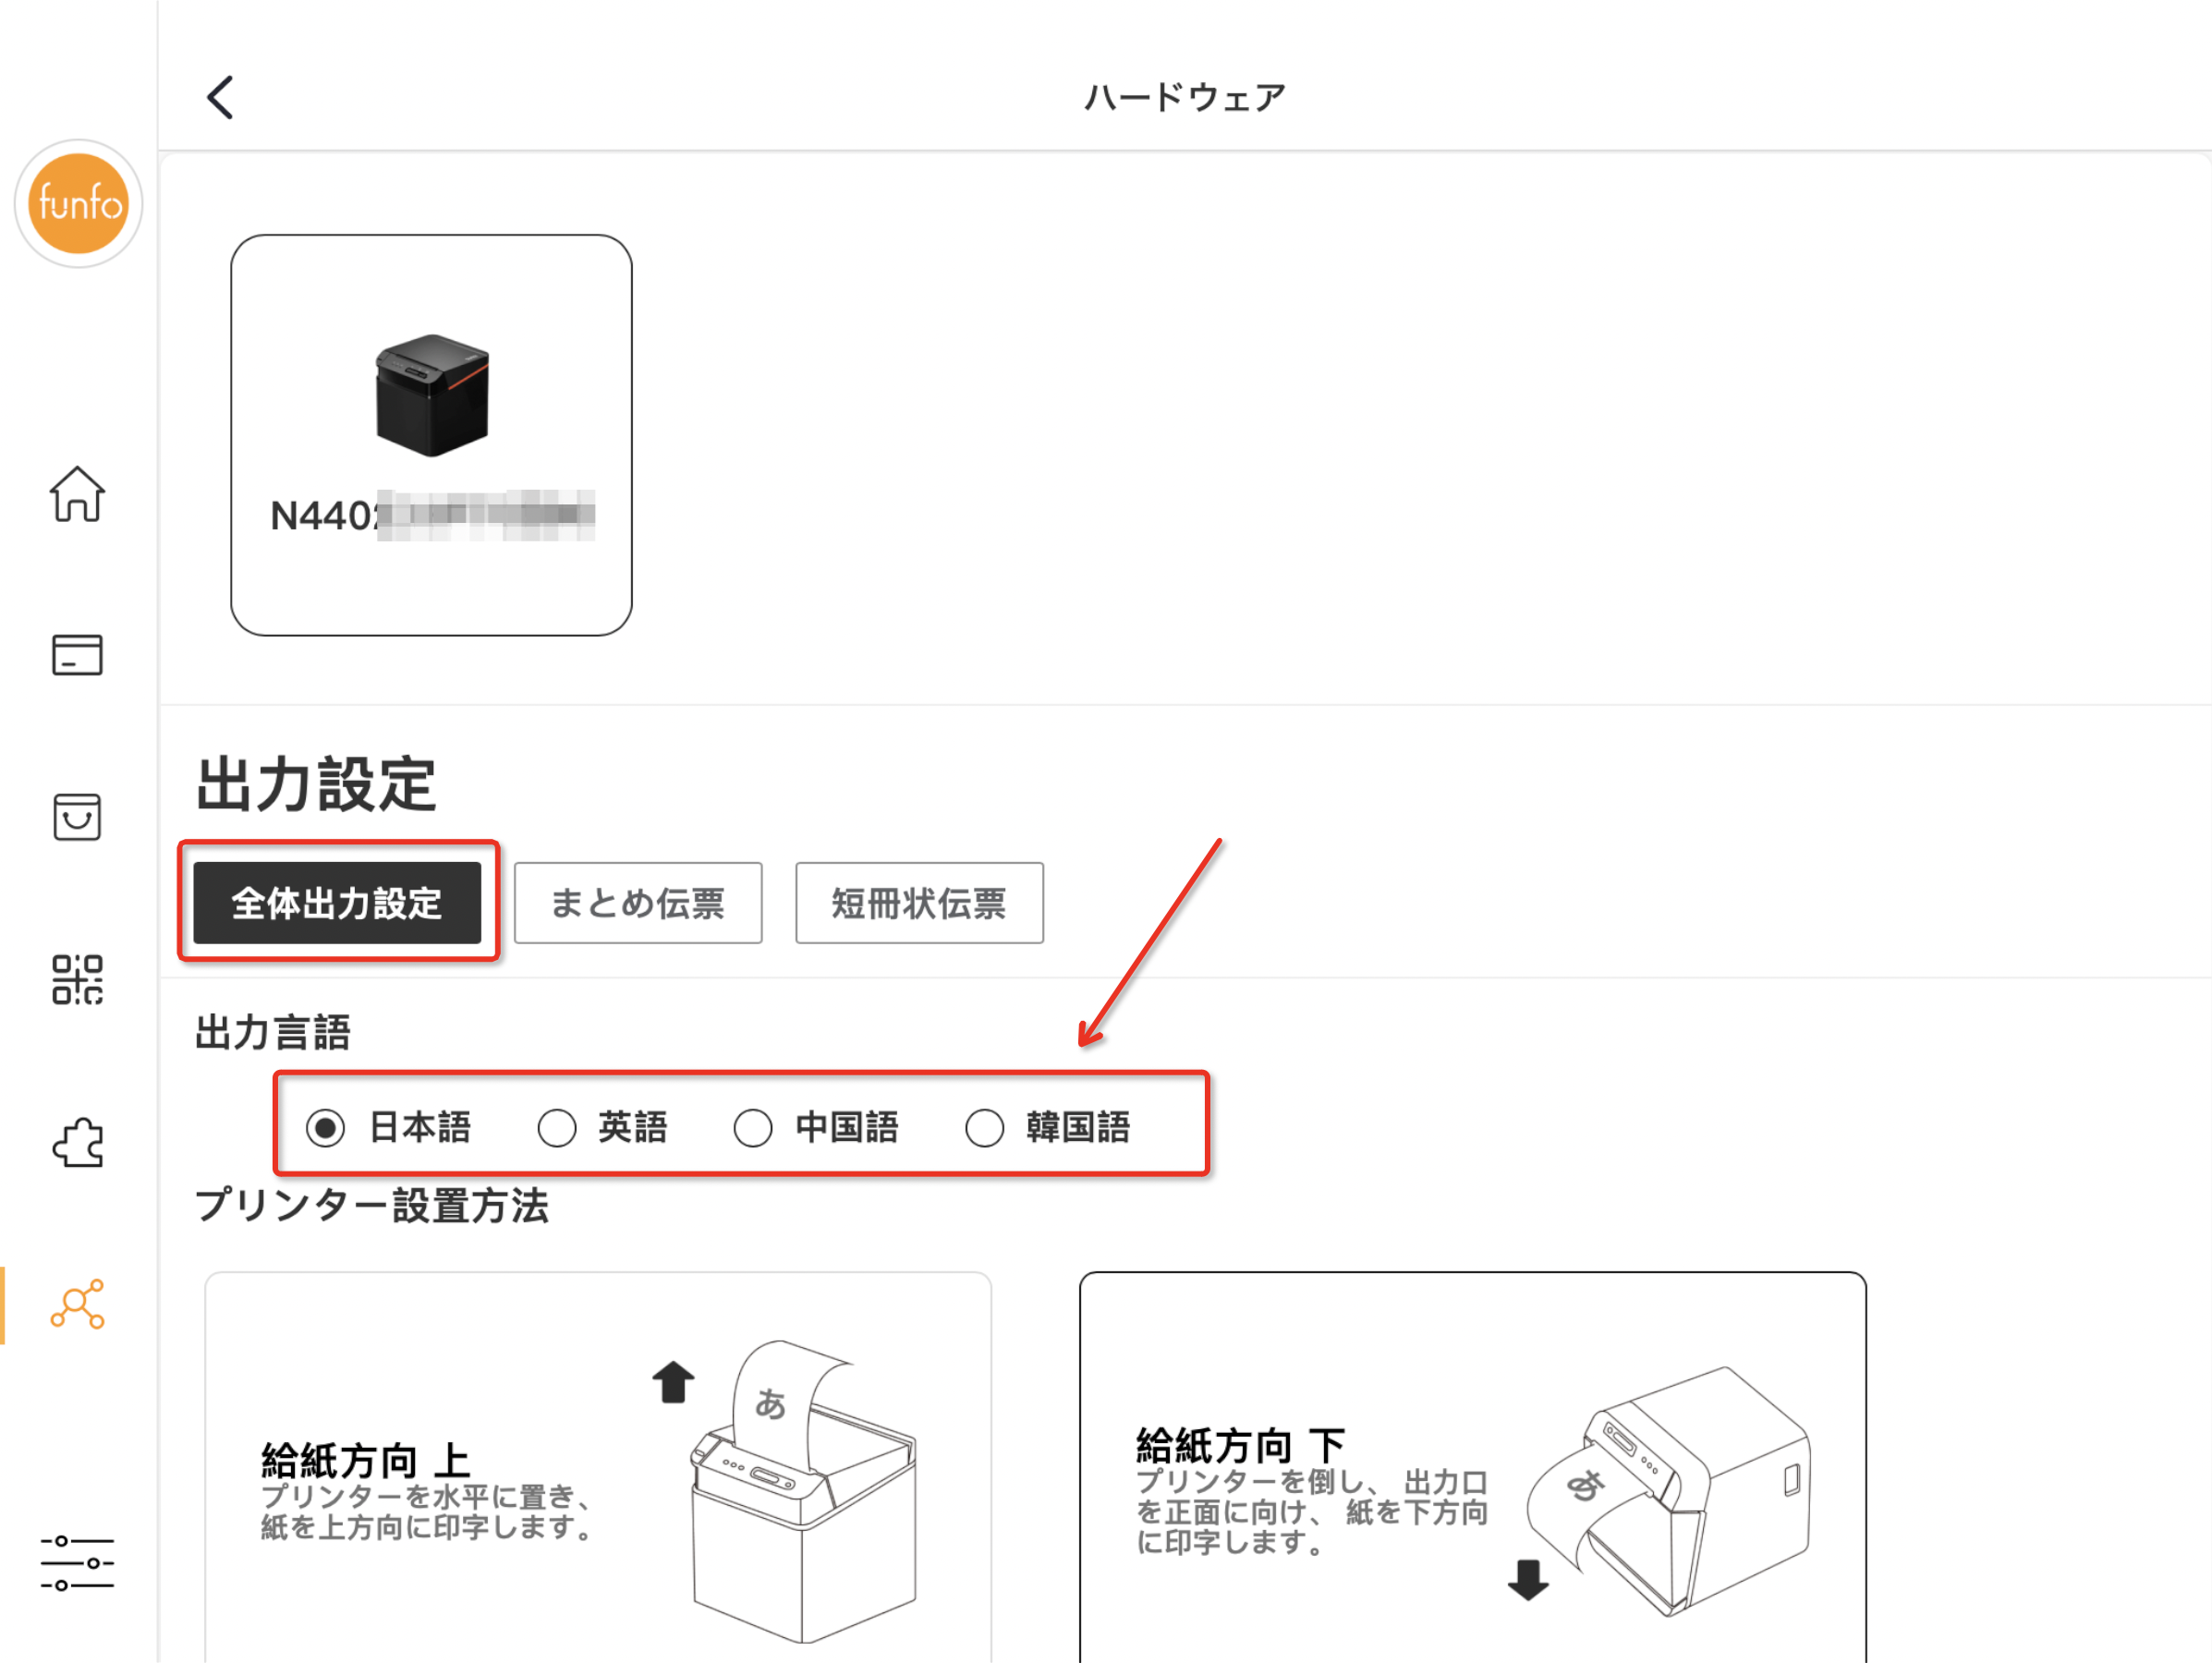Open the puzzle piece extensions icon
The image size is (2212, 1663).
[x=77, y=1142]
